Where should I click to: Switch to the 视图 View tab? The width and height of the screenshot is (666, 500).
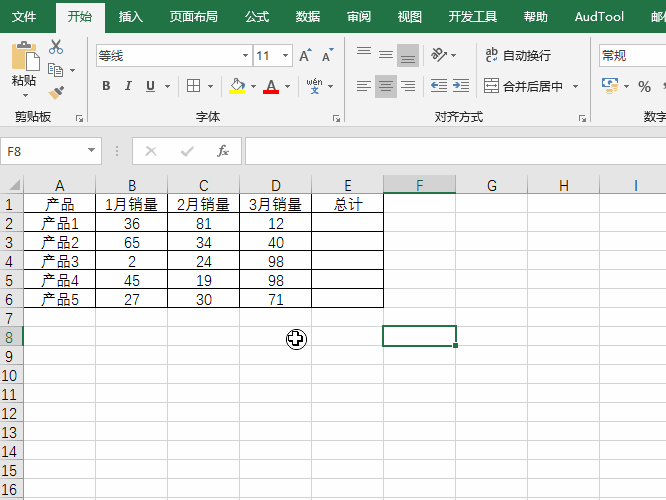pyautogui.click(x=410, y=17)
